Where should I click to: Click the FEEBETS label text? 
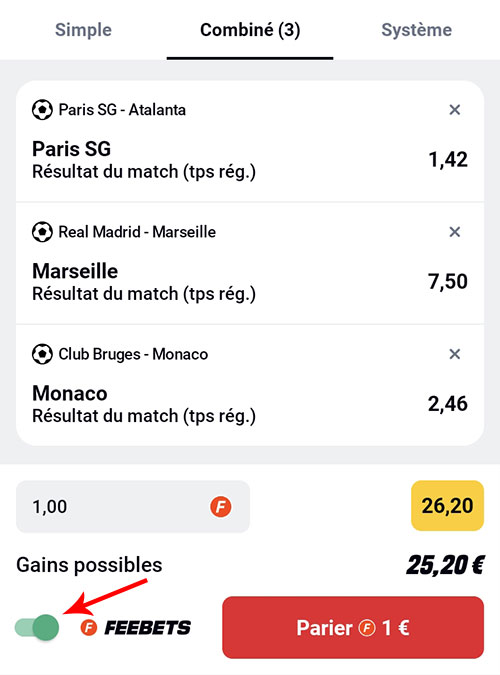148,628
